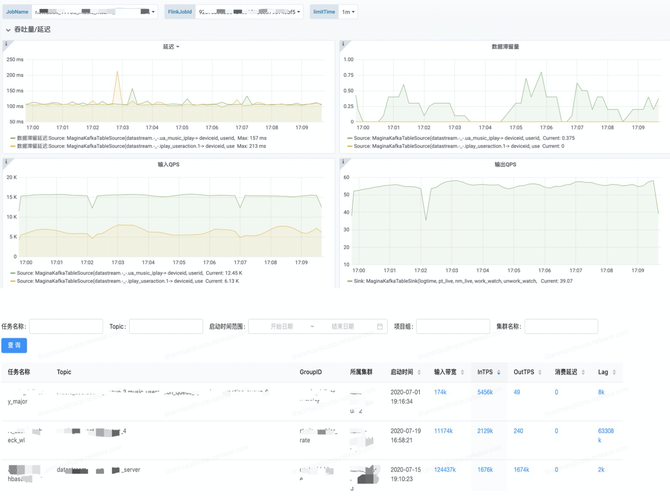This screenshot has height=496, width=670.
Task: Open the info icon on 输出QPS panel
Action: point(343,162)
